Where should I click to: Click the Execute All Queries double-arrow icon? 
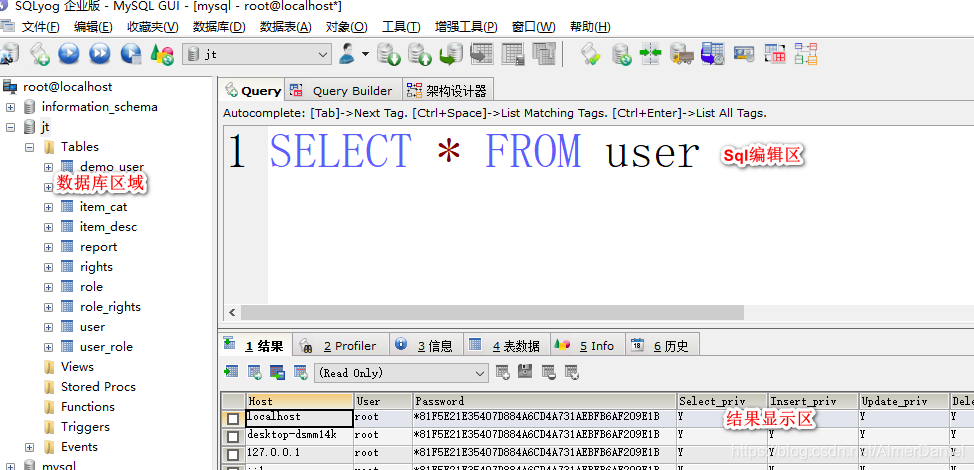tap(100, 53)
